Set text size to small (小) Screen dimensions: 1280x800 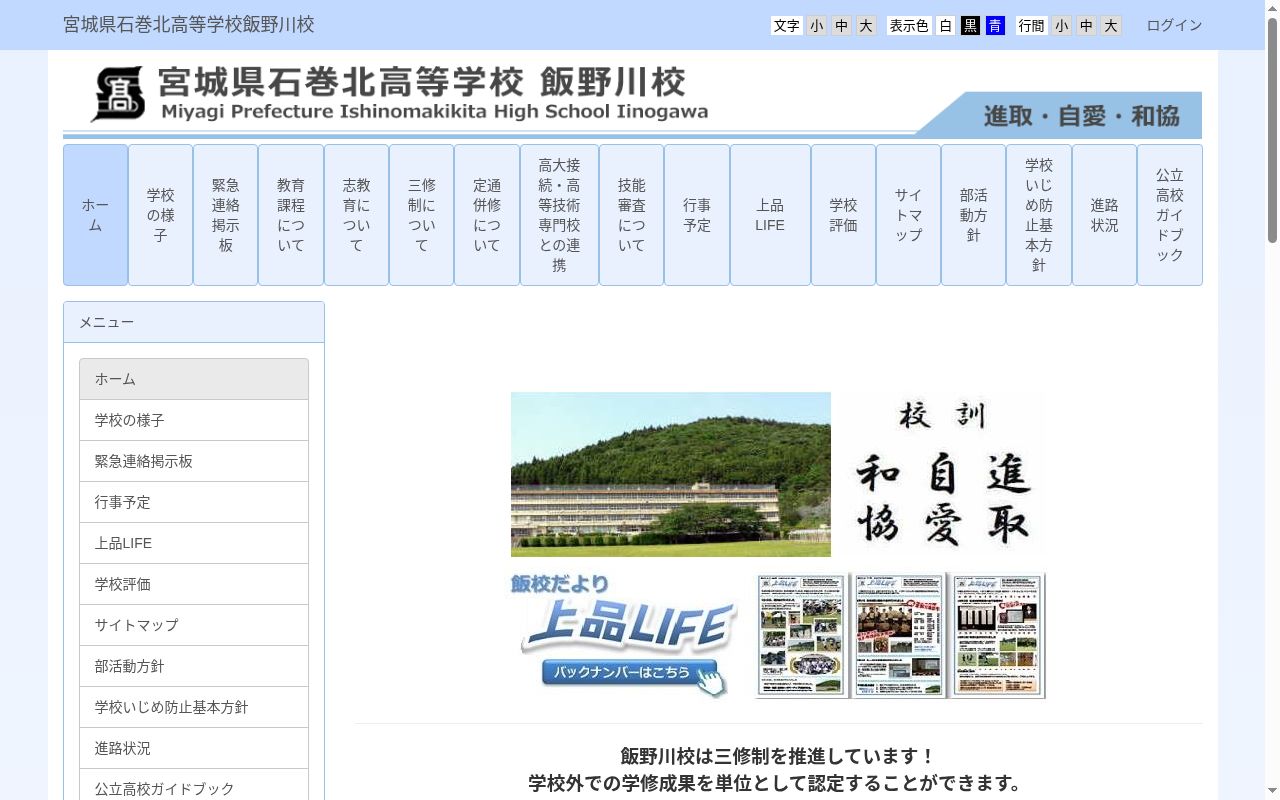point(817,26)
